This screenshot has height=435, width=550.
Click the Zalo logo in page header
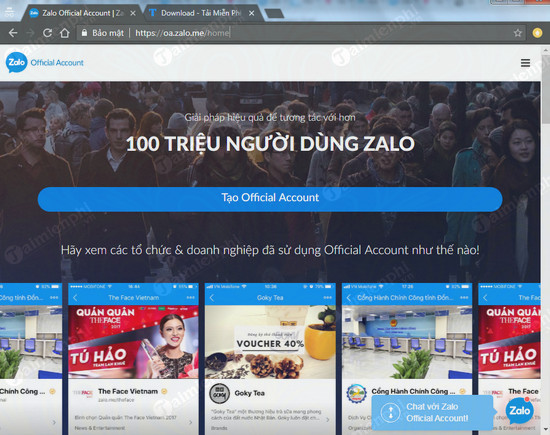tap(16, 62)
